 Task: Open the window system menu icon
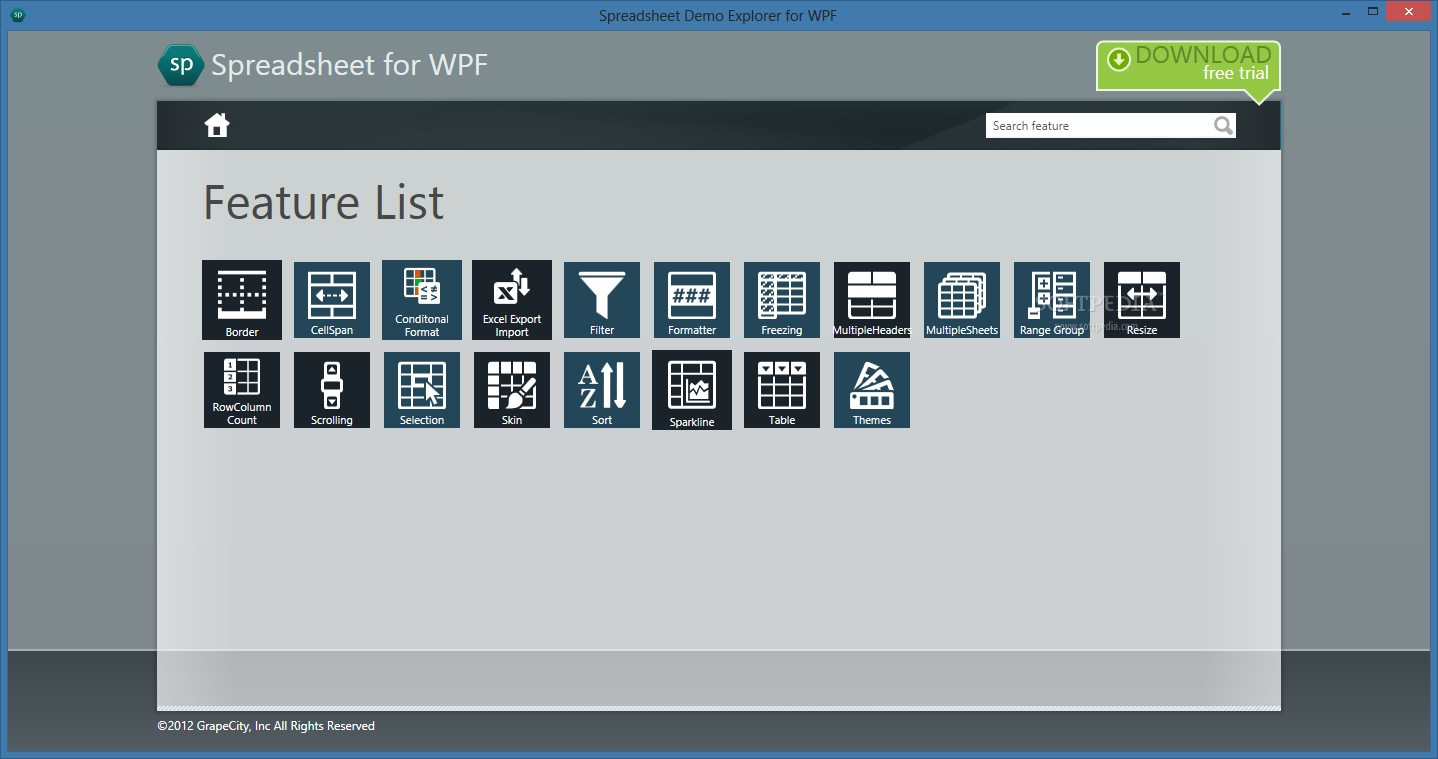(19, 15)
